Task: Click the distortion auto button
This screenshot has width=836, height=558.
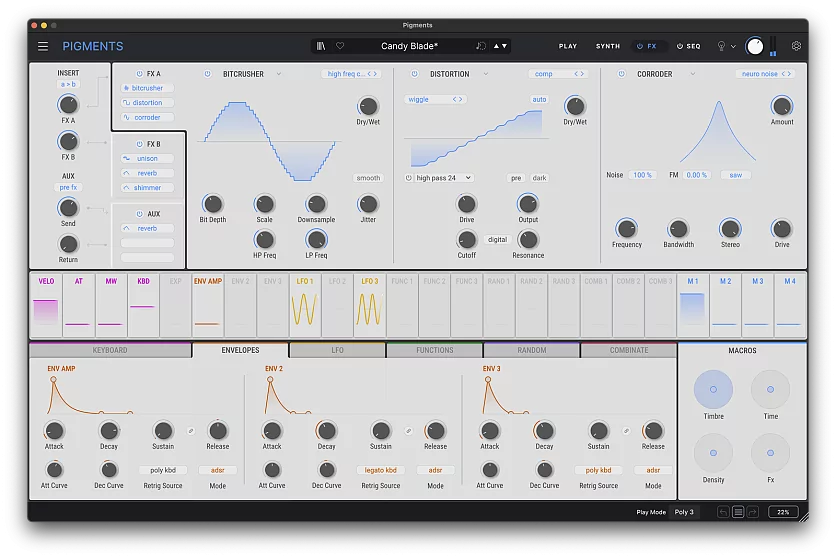Action: [539, 100]
